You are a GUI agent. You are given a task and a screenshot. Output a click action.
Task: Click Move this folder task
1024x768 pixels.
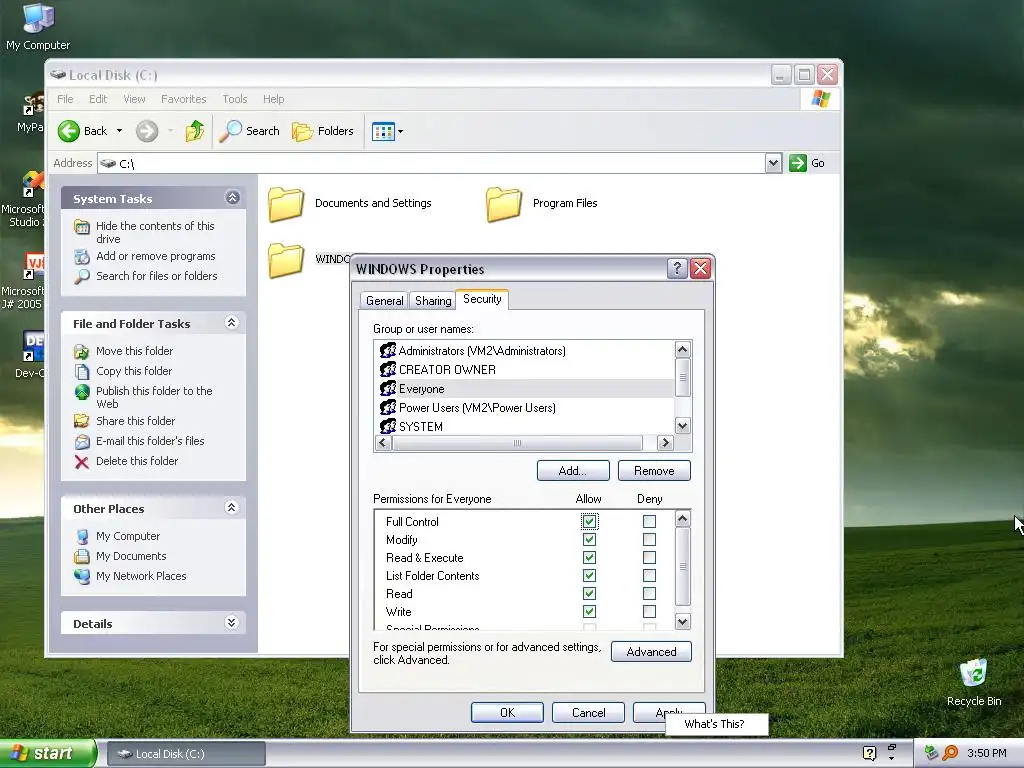[135, 351]
